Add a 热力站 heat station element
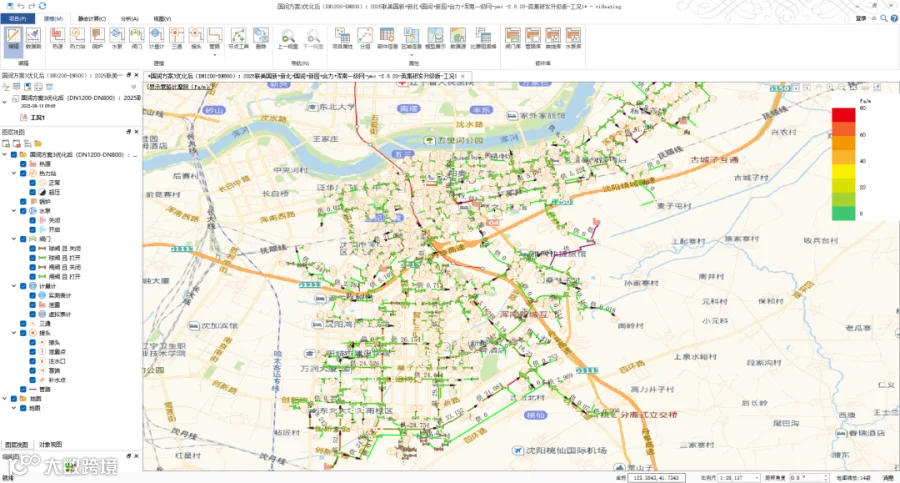Screen dimensions: 900x483 tap(77, 38)
